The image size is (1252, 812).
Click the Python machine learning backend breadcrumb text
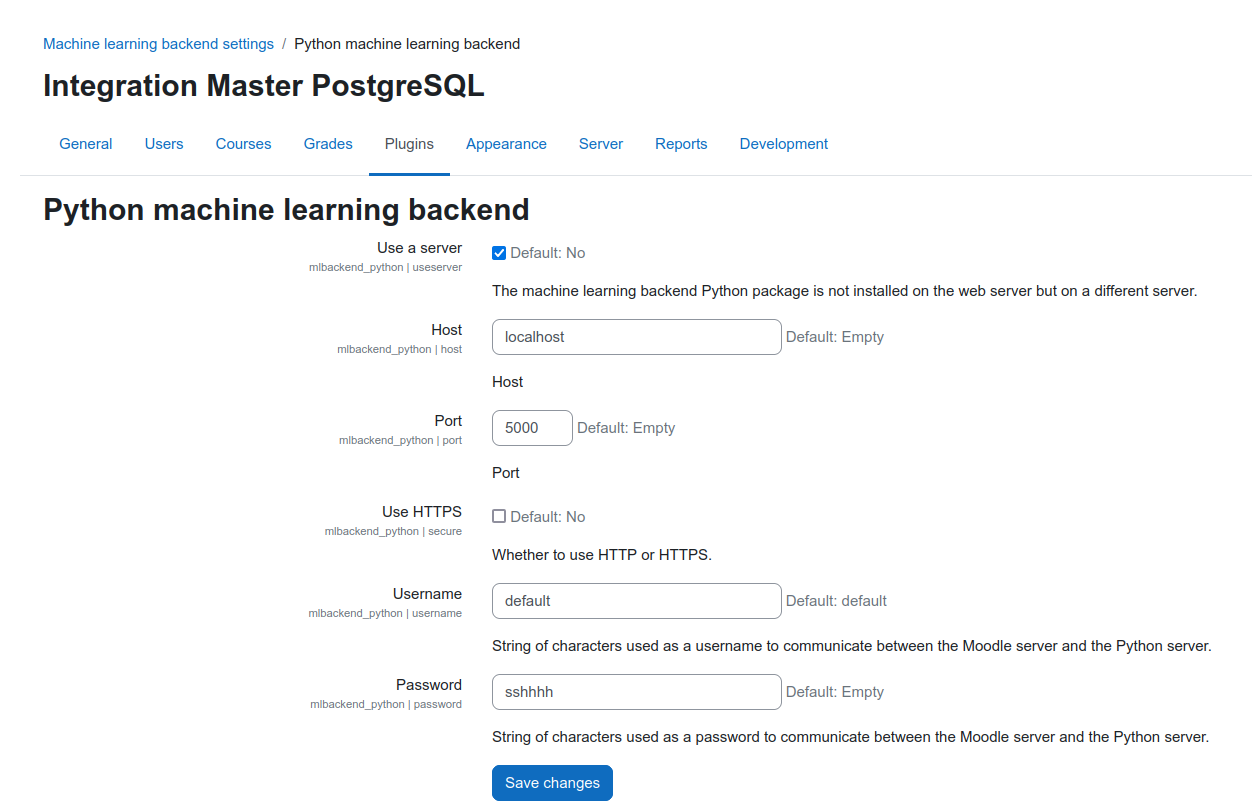407,44
